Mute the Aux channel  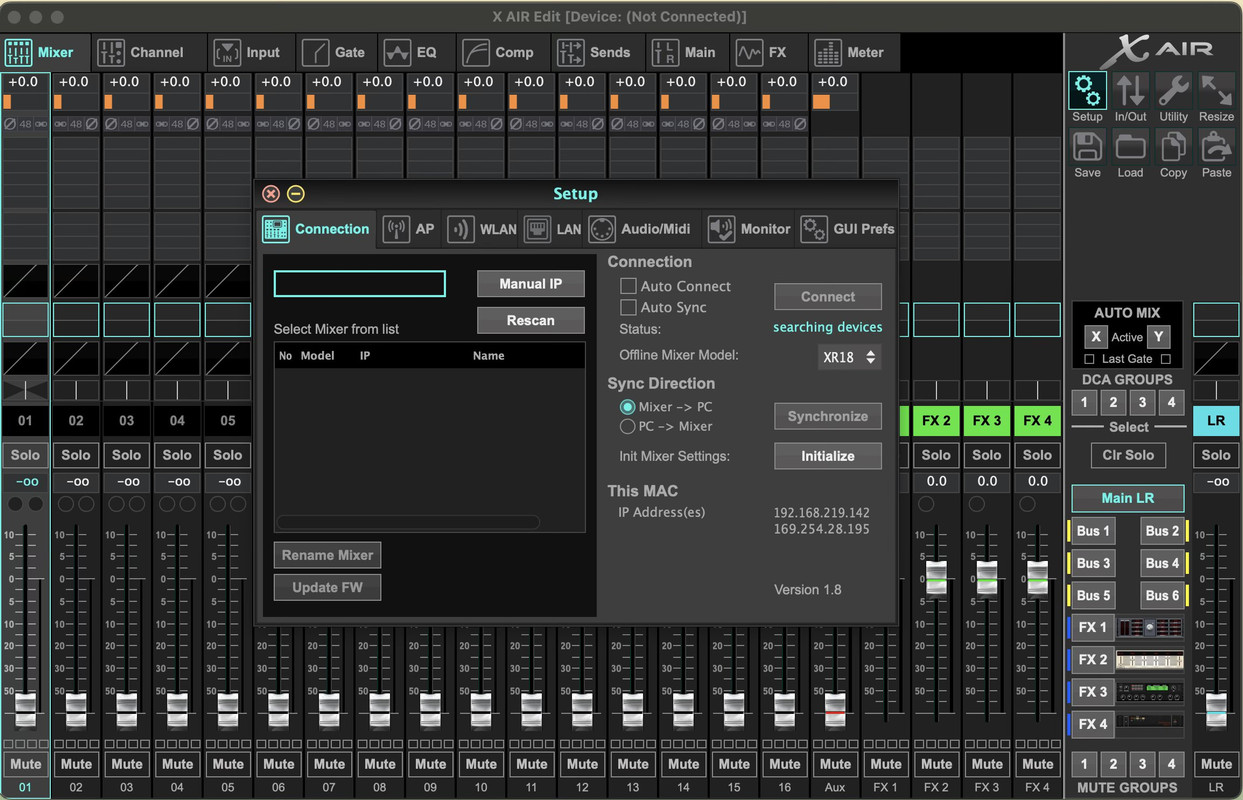[835, 764]
